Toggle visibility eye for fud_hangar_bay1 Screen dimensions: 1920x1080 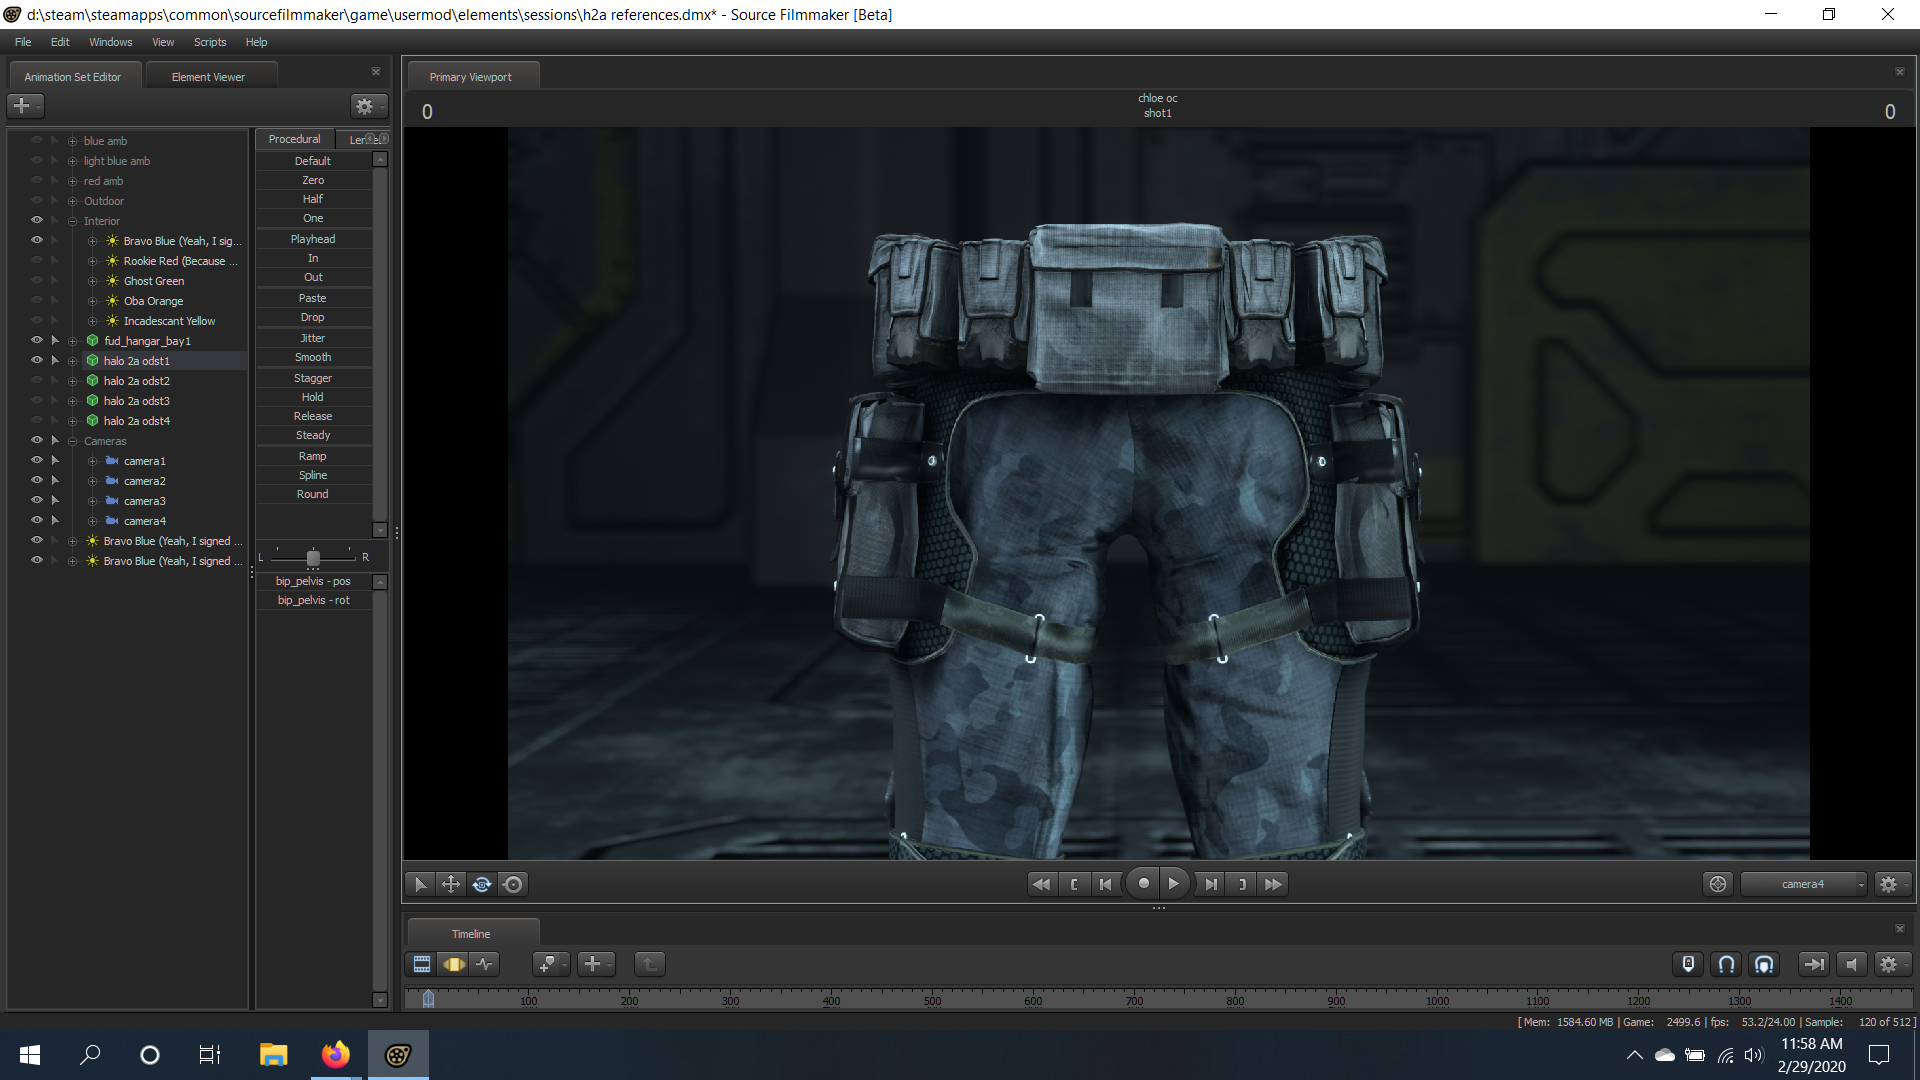click(x=37, y=340)
